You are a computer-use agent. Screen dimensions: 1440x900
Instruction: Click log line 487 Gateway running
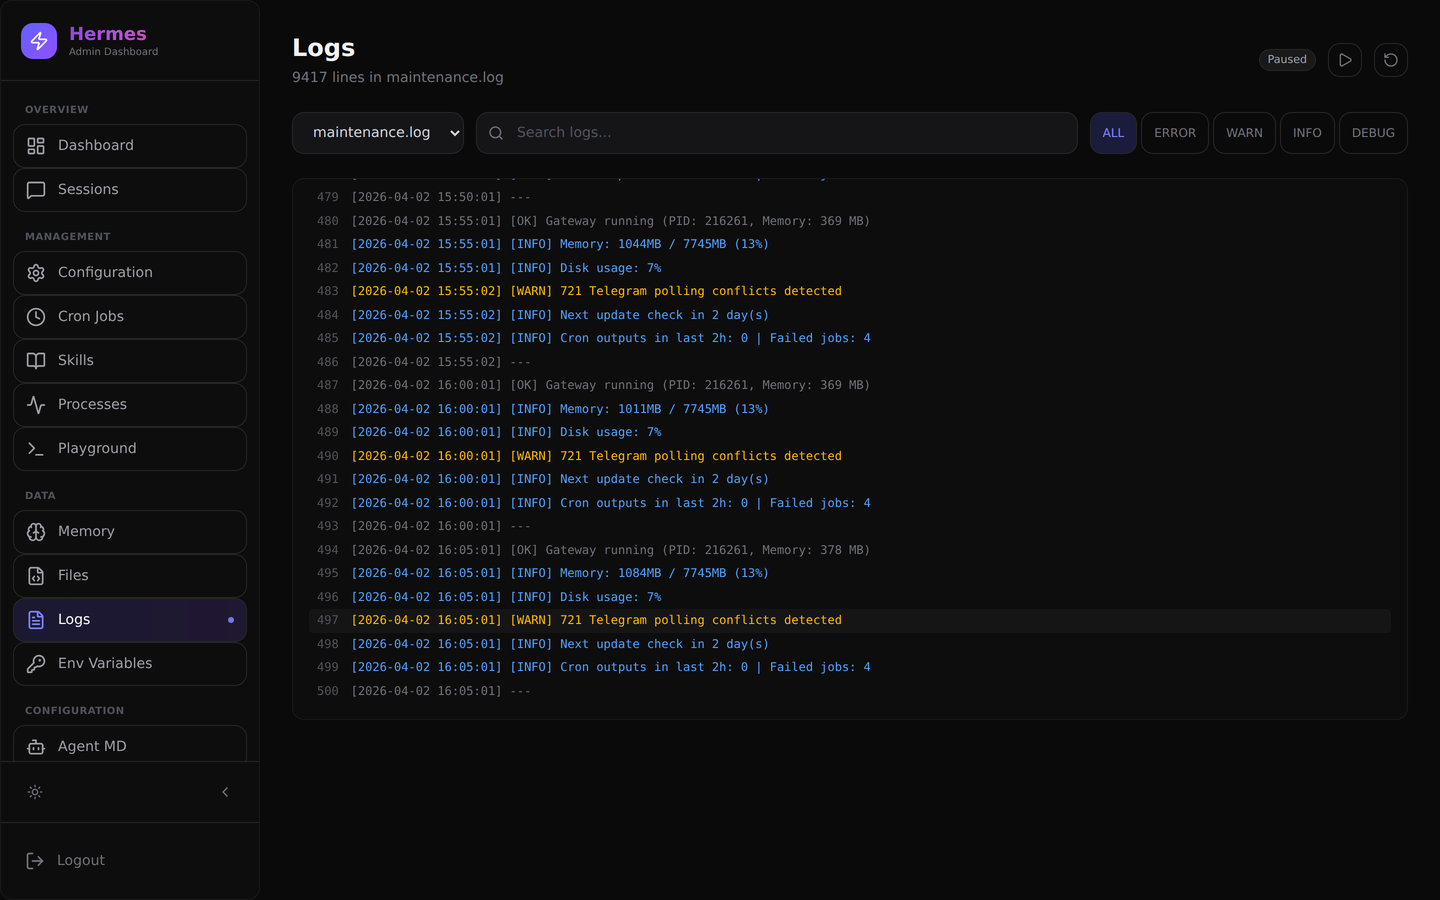click(x=850, y=385)
